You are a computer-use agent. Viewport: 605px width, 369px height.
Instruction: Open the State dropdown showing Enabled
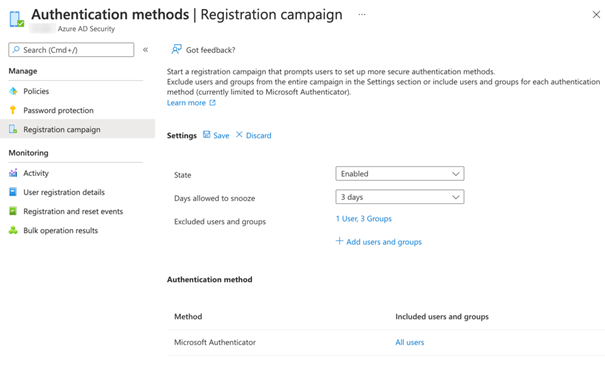pos(400,174)
